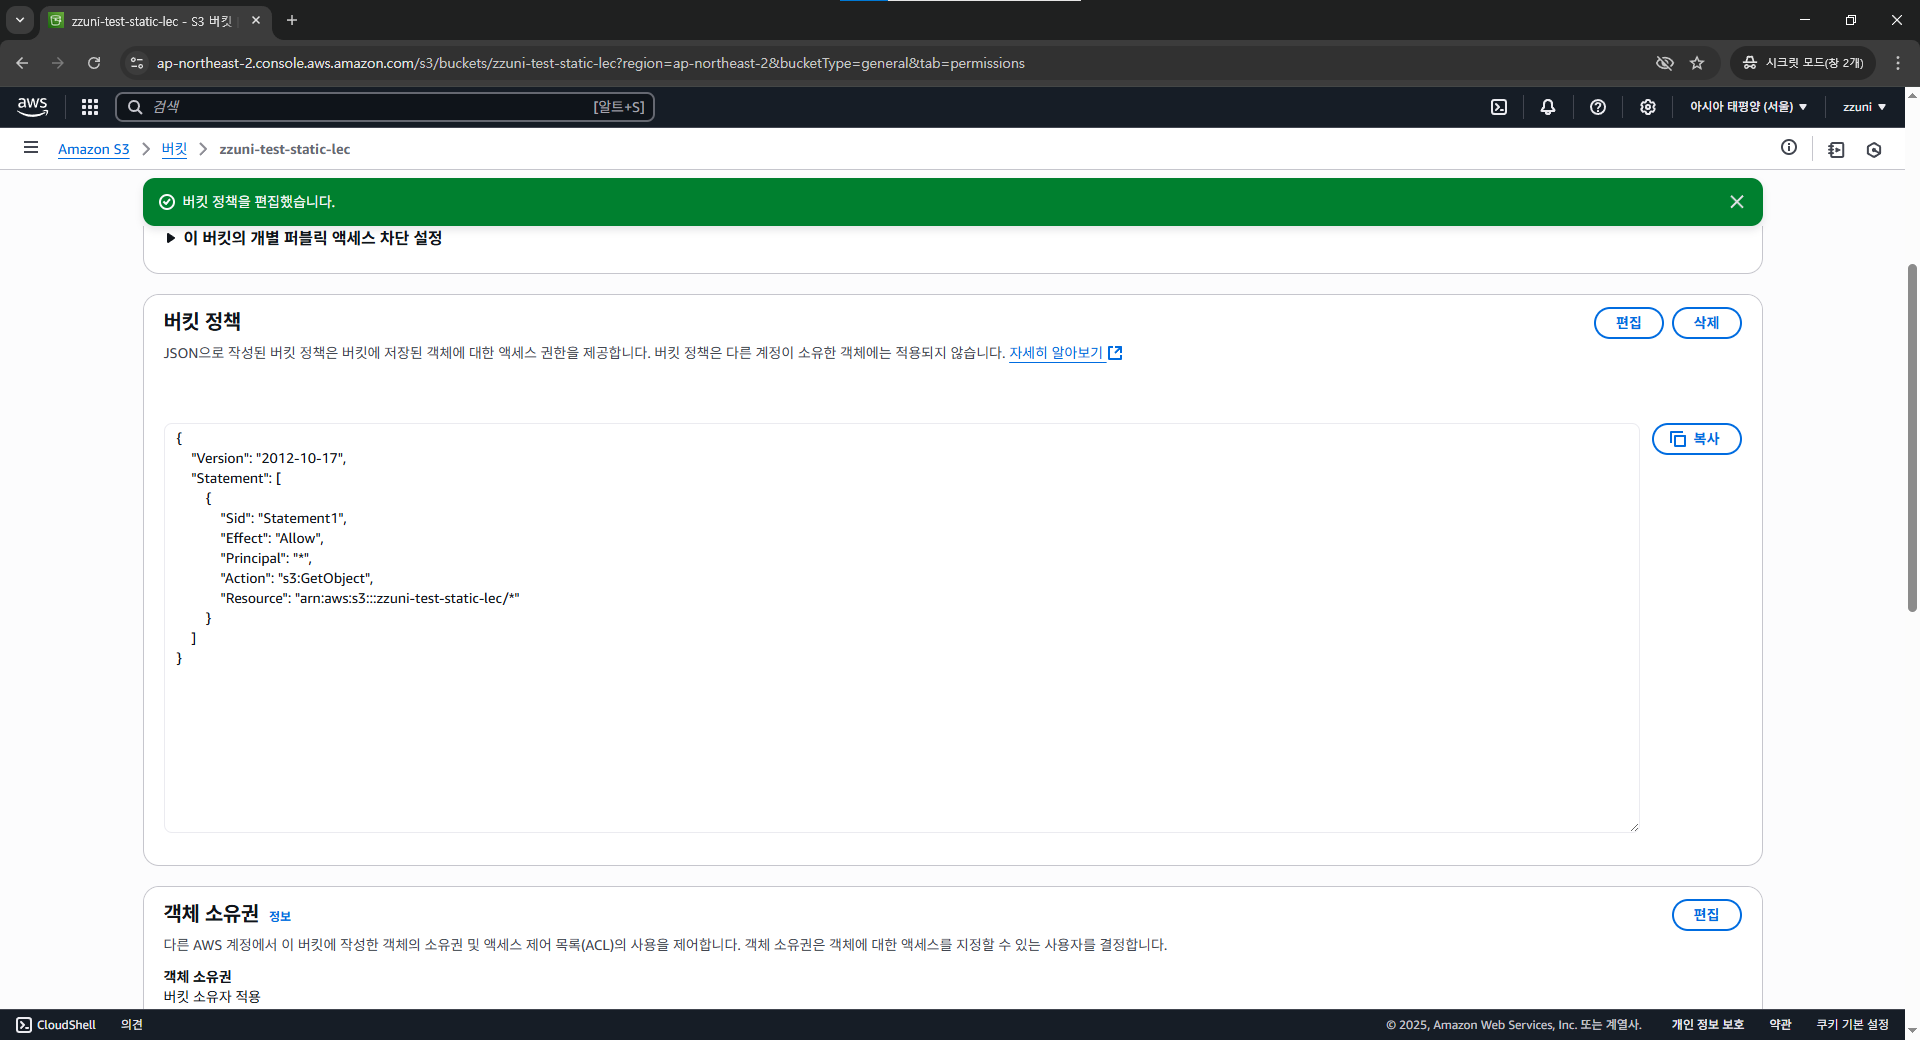Image resolution: width=1920 pixels, height=1040 pixels.
Task: Toggle the side navigation hamburger menu
Action: tap(31, 148)
